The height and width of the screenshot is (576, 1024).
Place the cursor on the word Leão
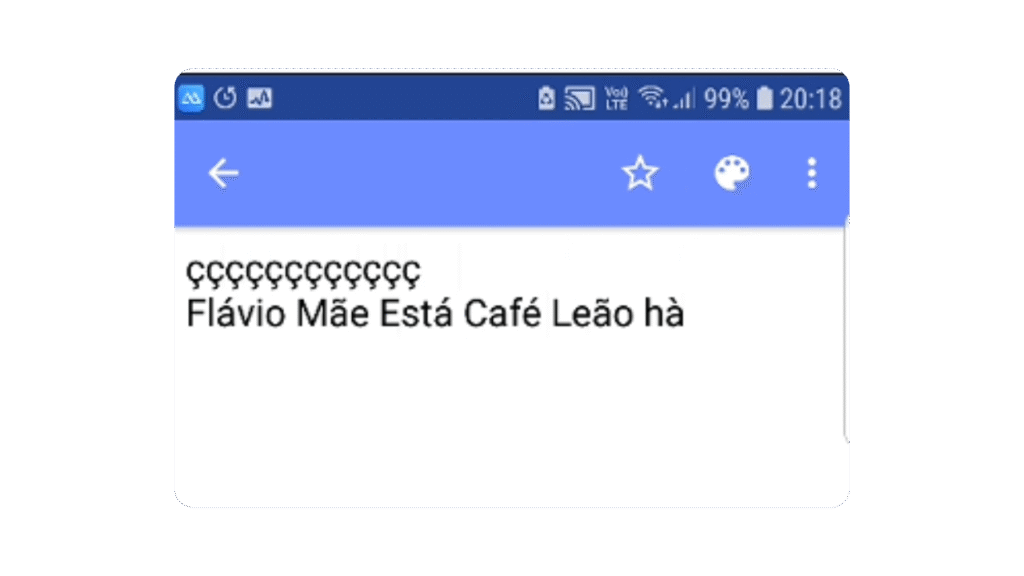coord(592,313)
